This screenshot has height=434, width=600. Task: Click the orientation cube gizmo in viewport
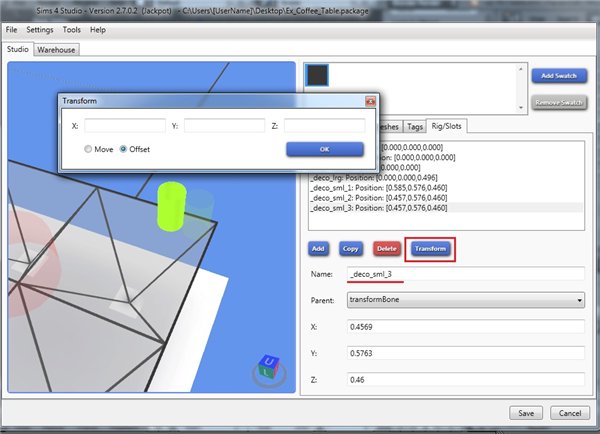pyautogui.click(x=267, y=365)
